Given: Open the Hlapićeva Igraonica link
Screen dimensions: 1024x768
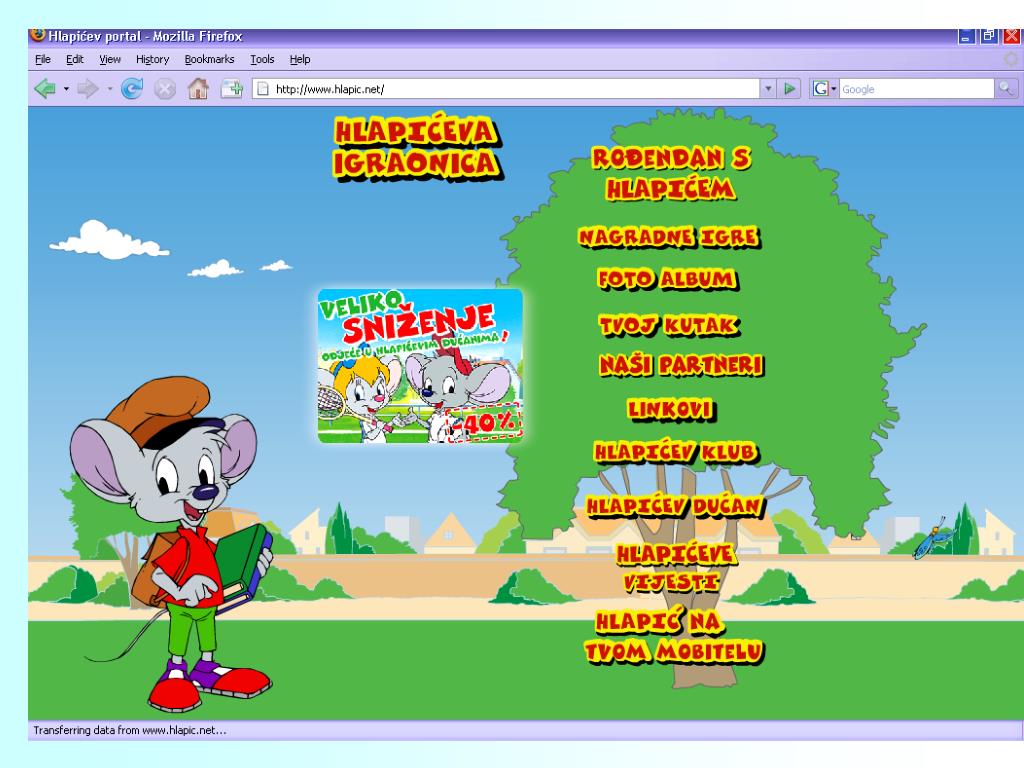Looking at the screenshot, I should point(417,148).
